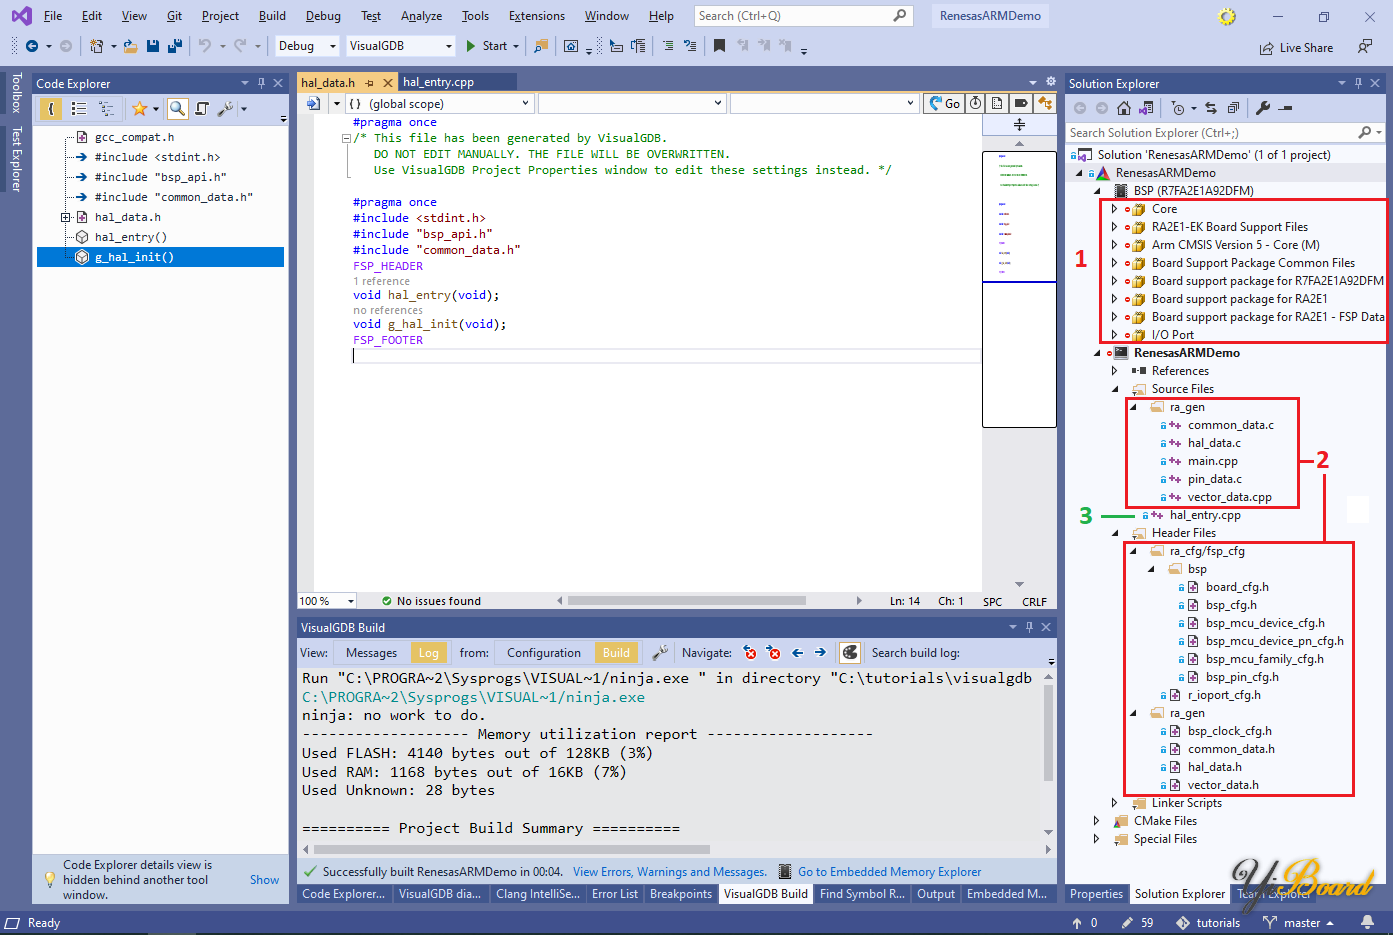Switch to the Breakpoints tab

(x=681, y=894)
